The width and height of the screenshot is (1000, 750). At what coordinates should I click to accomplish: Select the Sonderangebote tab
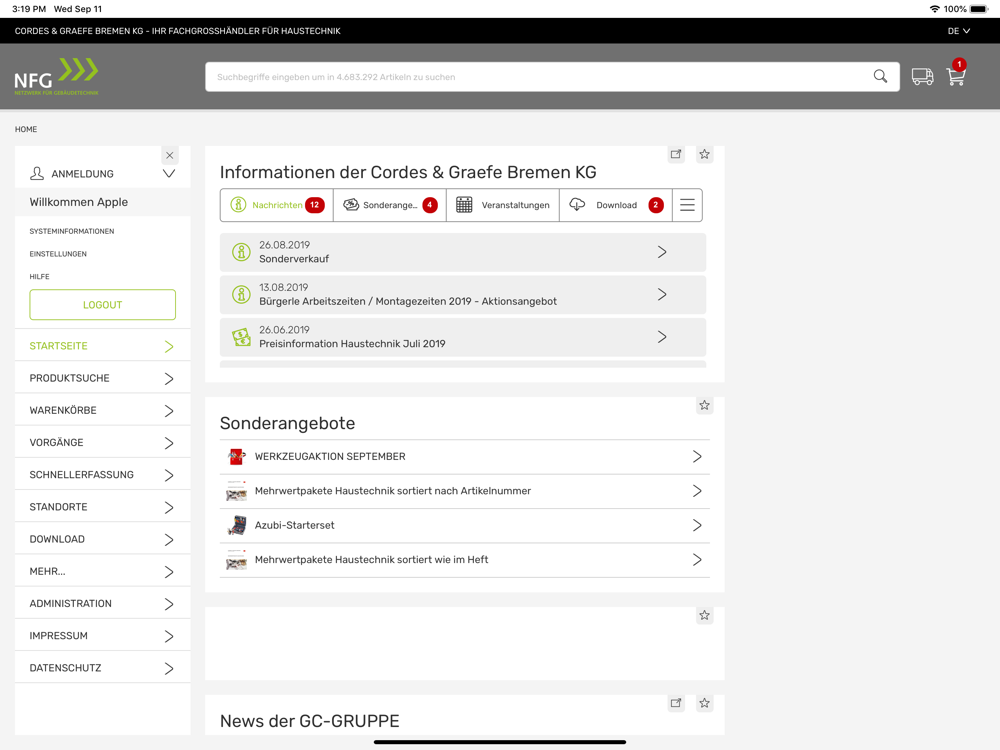[x=390, y=205]
